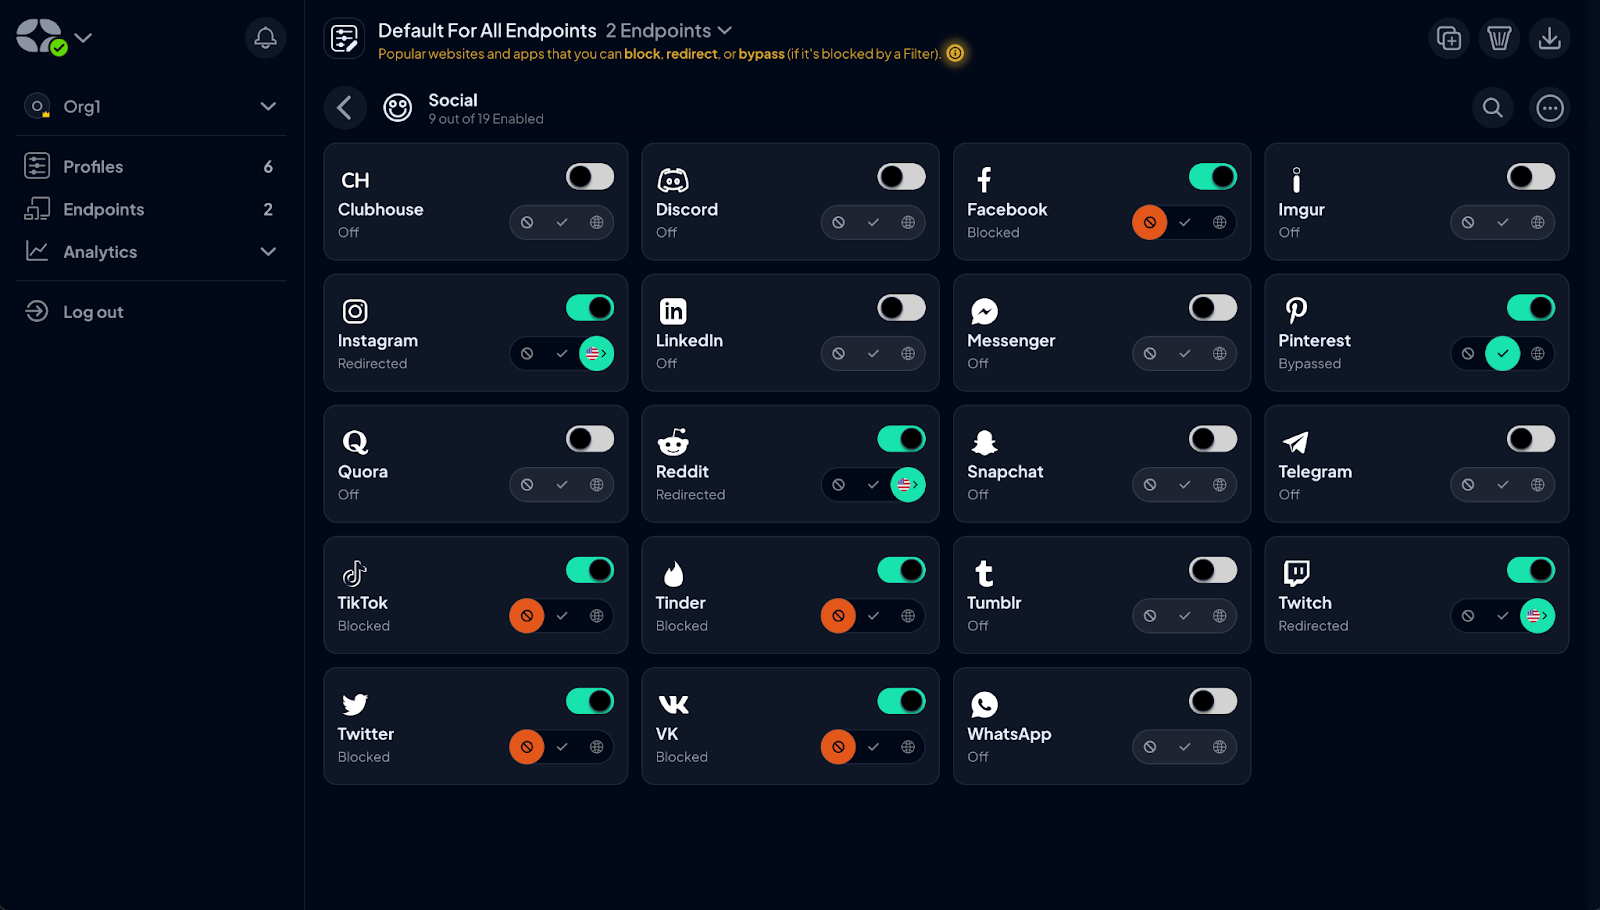Expand the Org1 organization dropdown
Viewport: 1600px width, 910px height.
268,106
